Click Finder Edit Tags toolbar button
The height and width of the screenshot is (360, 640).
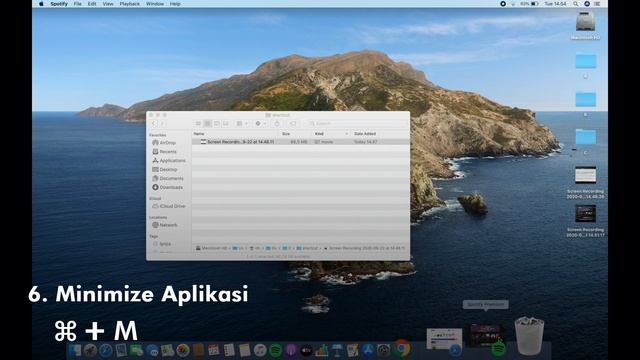pyautogui.click(x=293, y=123)
